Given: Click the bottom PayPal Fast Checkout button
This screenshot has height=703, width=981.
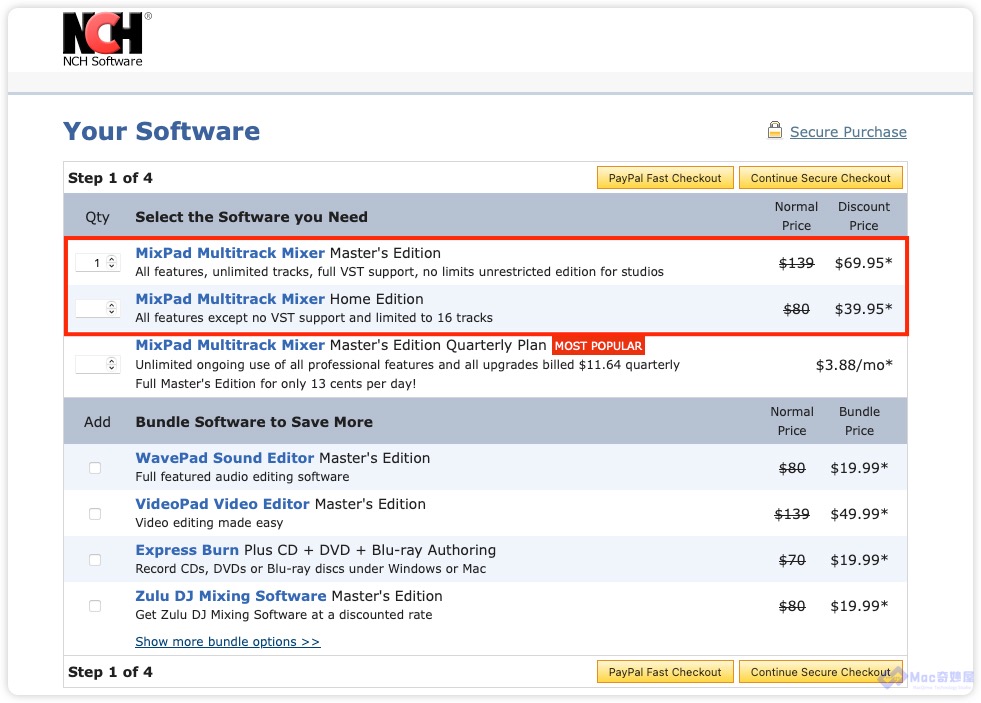Looking at the screenshot, I should [665, 672].
